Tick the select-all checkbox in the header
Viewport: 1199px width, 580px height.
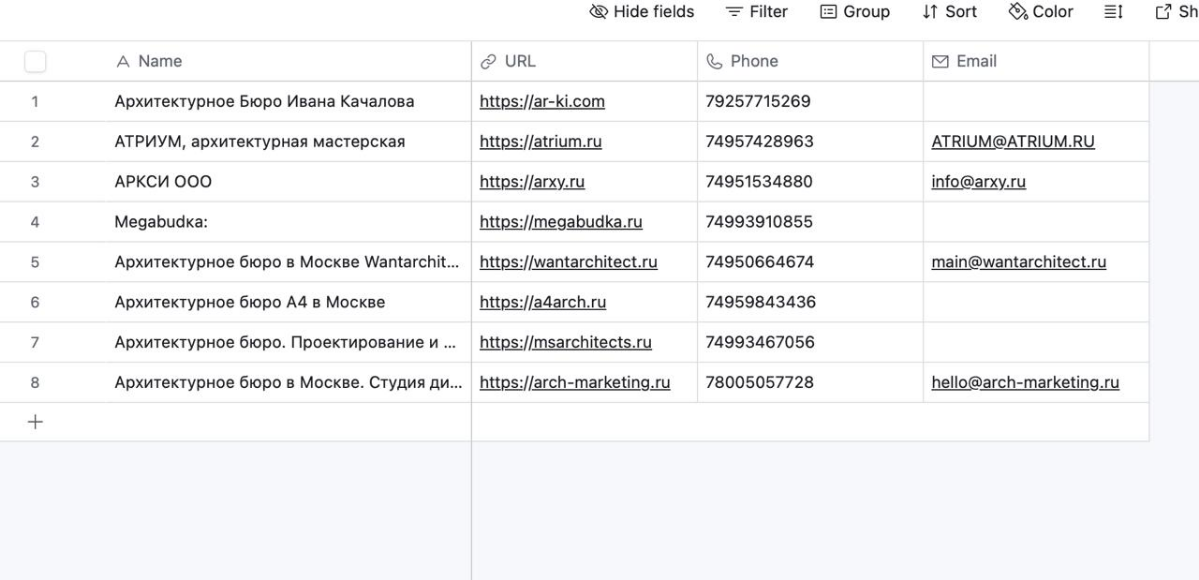[x=35, y=61]
